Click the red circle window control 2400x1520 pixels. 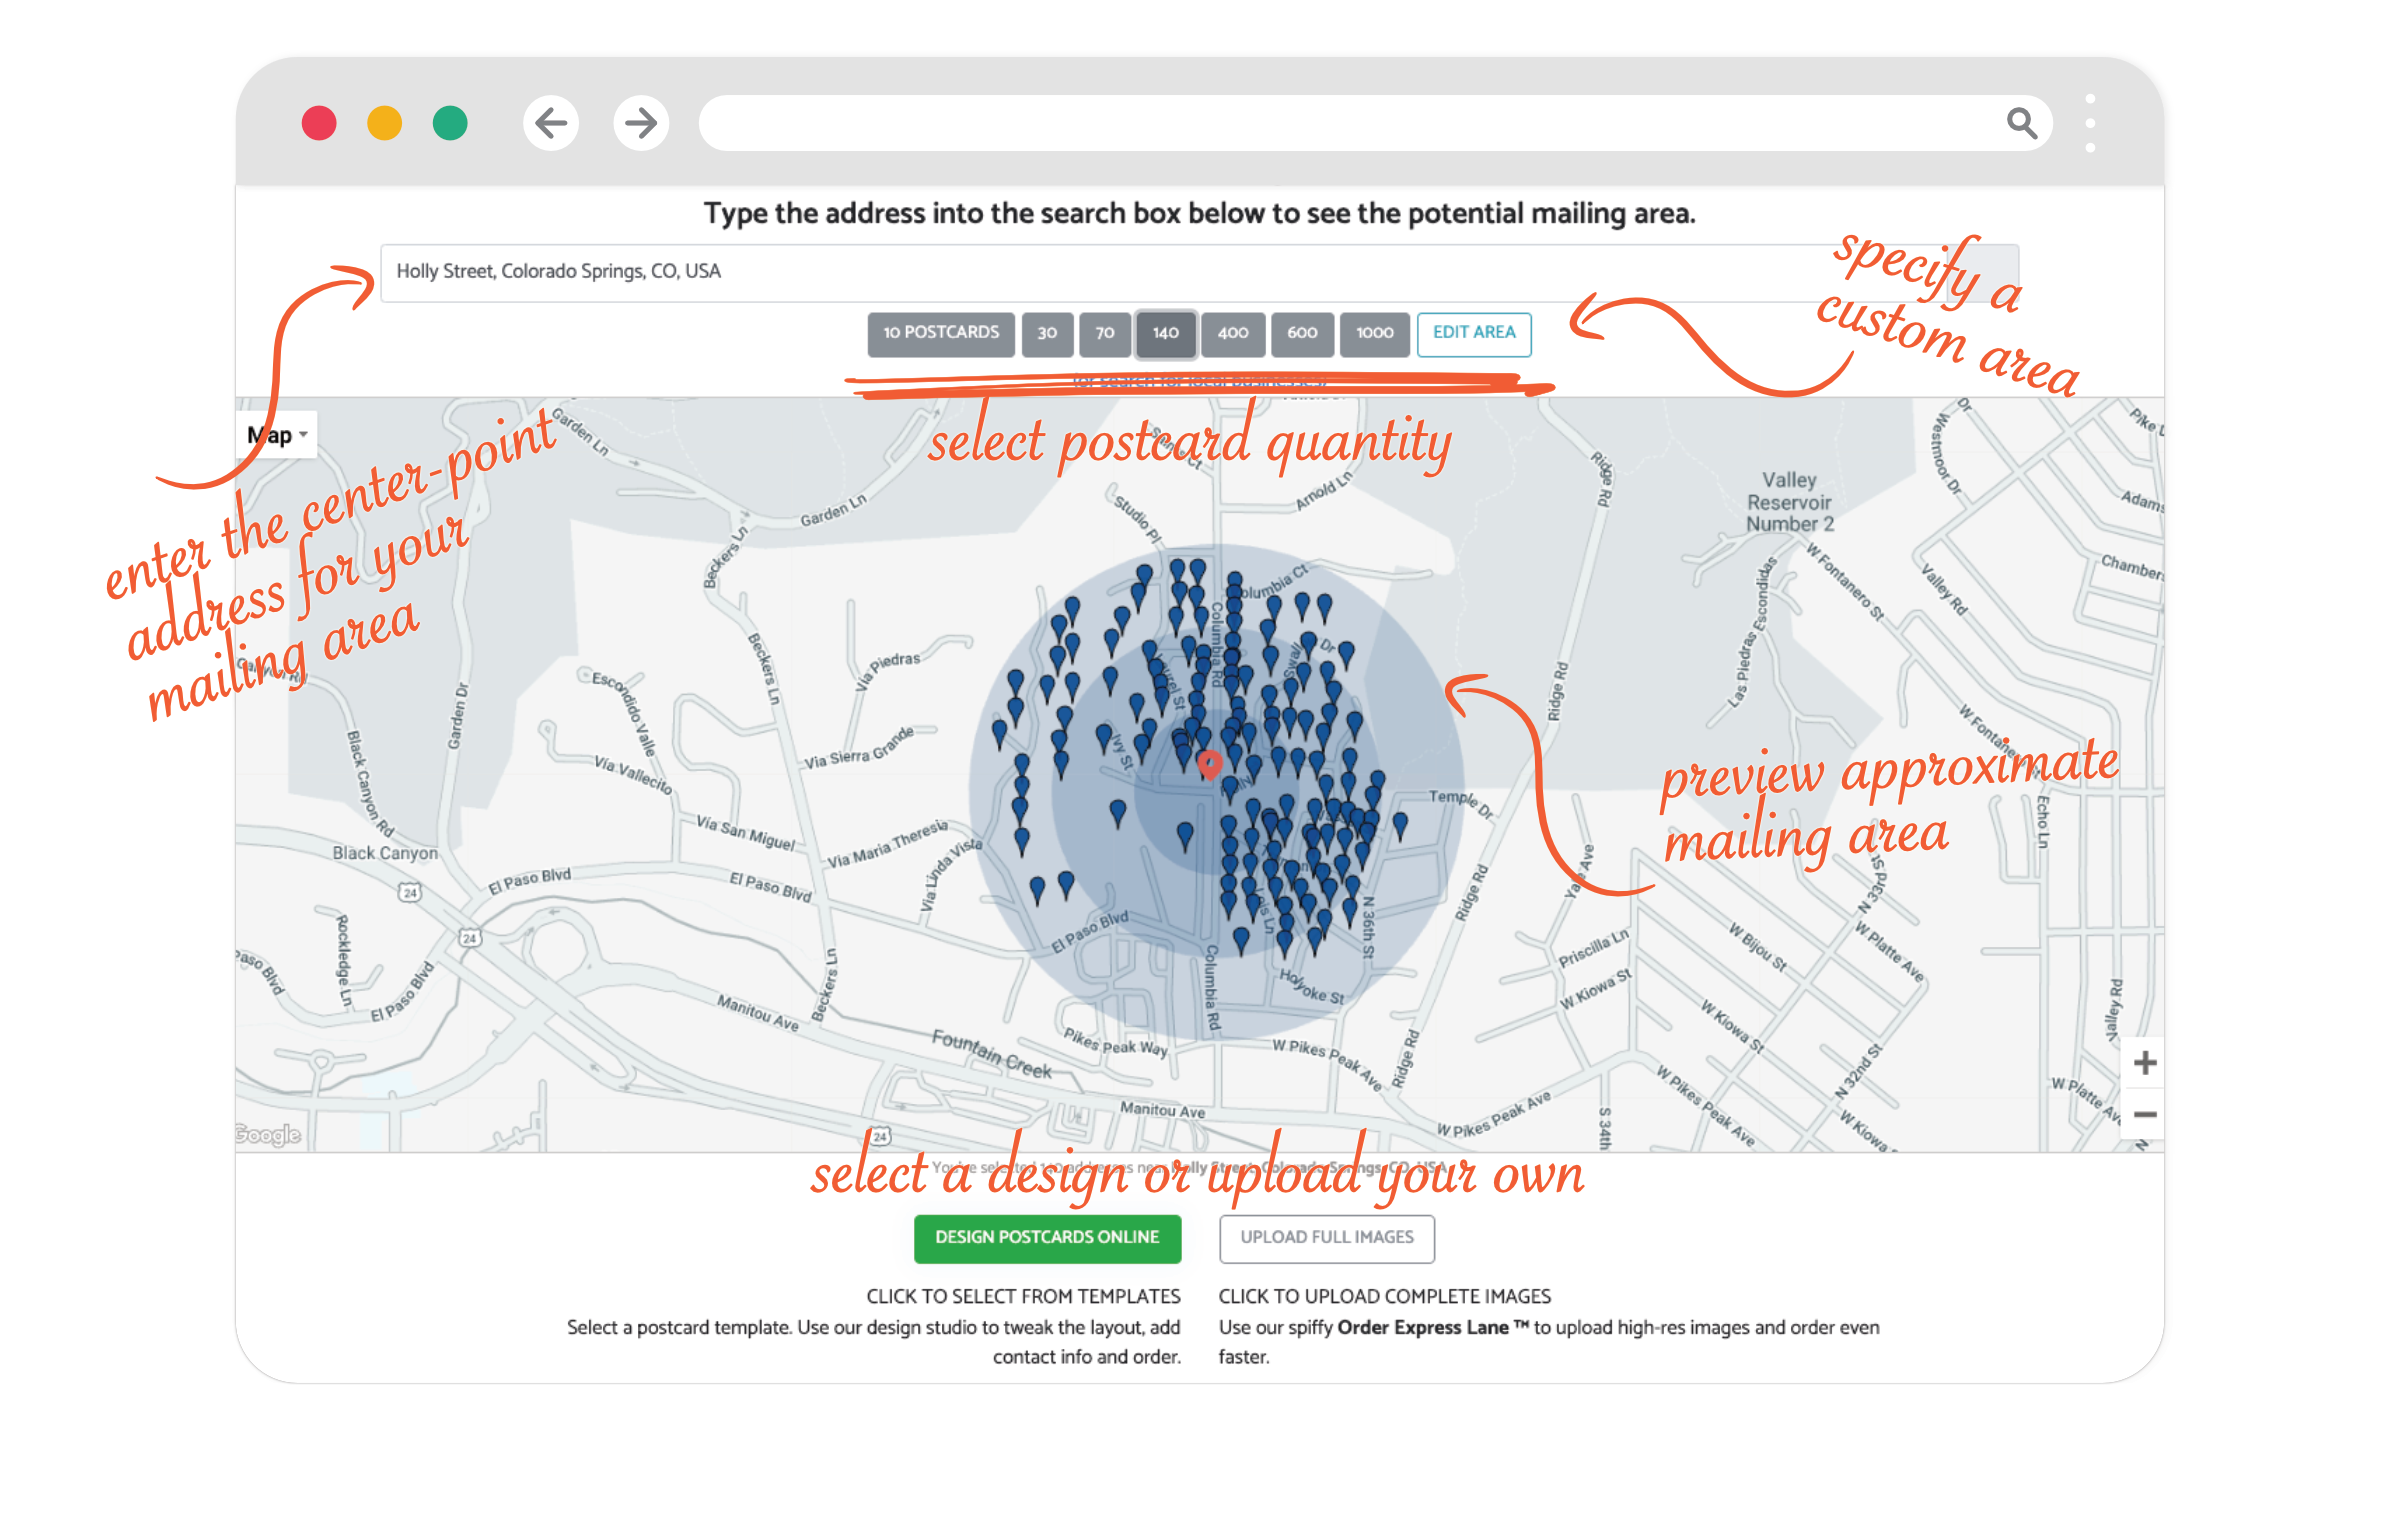point(319,123)
